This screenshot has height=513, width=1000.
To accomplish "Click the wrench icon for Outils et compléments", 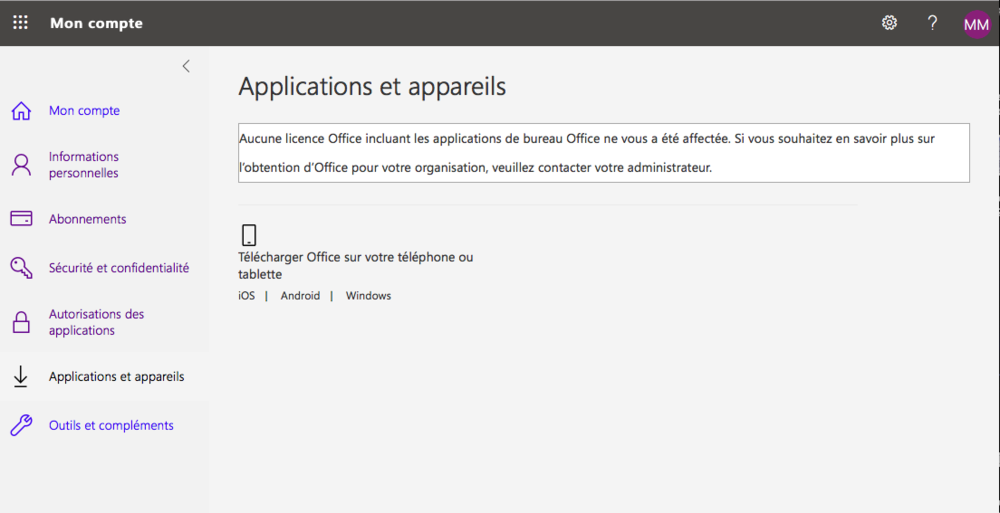I will point(21,426).
